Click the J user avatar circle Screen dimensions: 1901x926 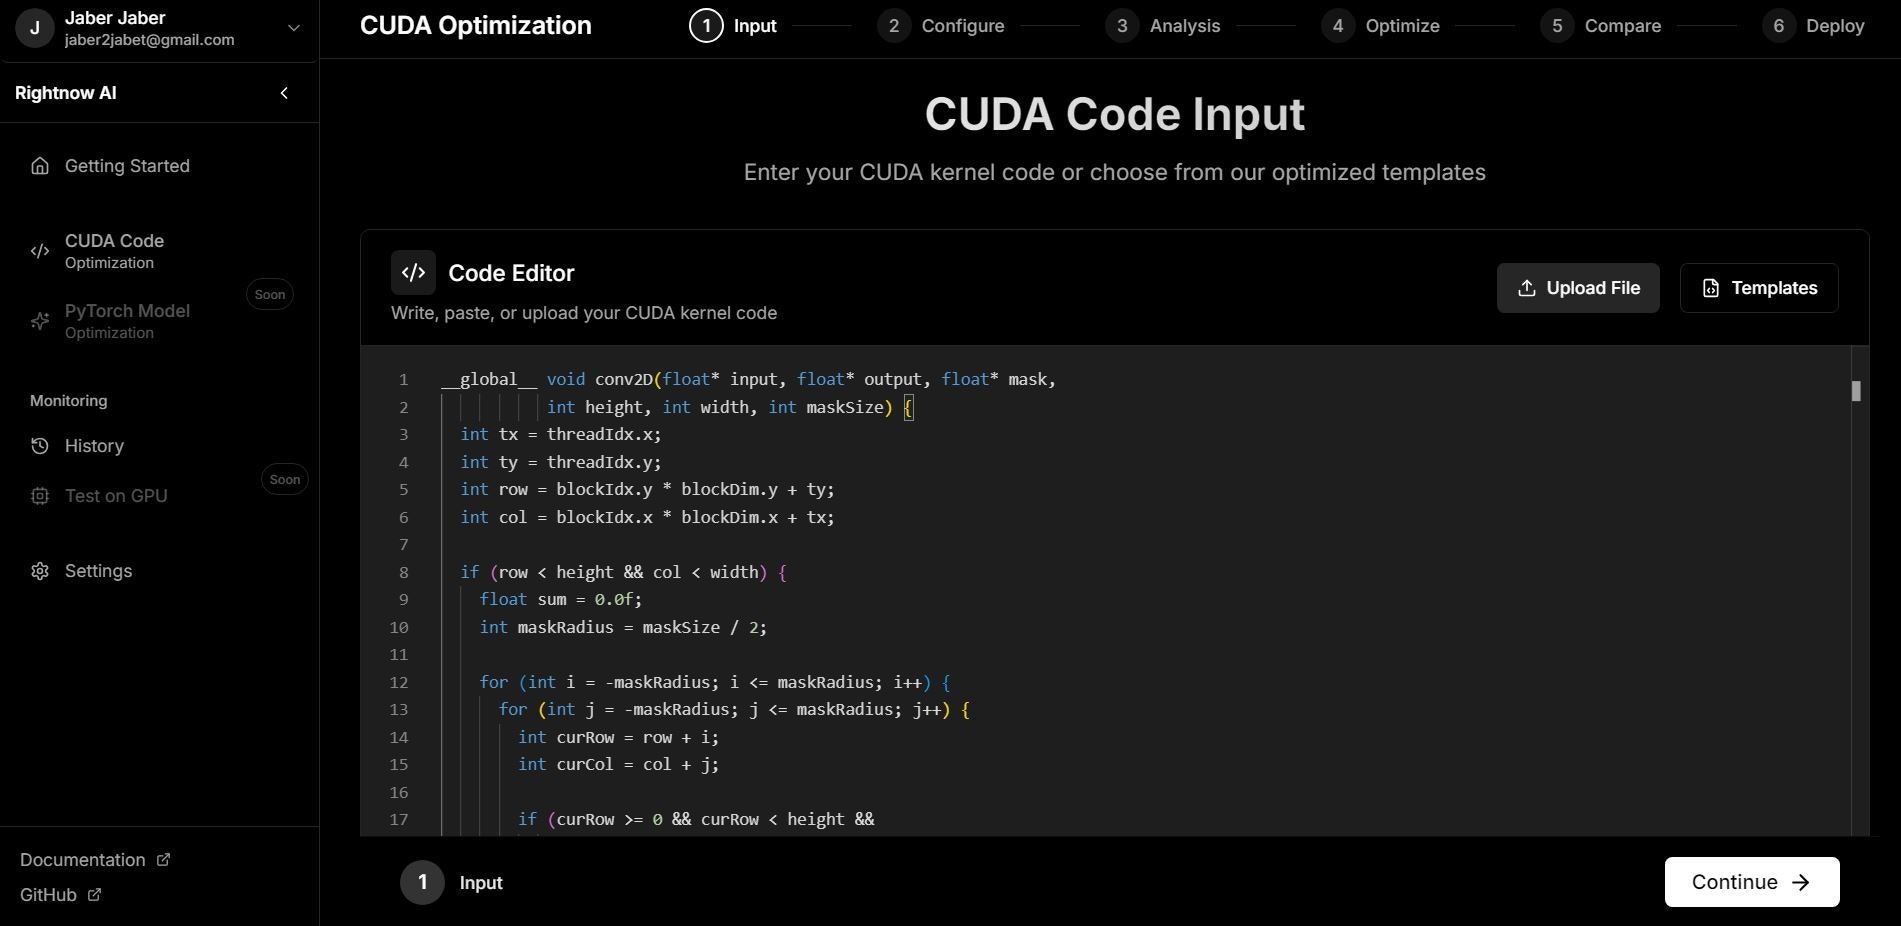(35, 28)
